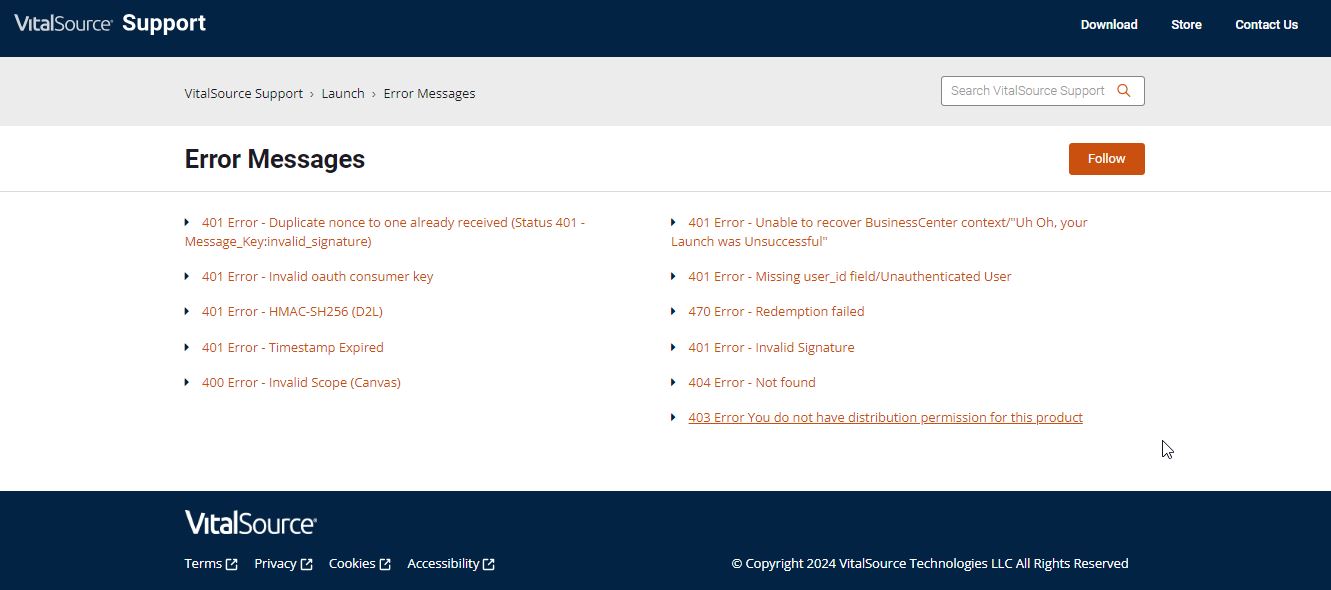
Task: Expand arrow beside 404 Not found
Action: (673, 382)
